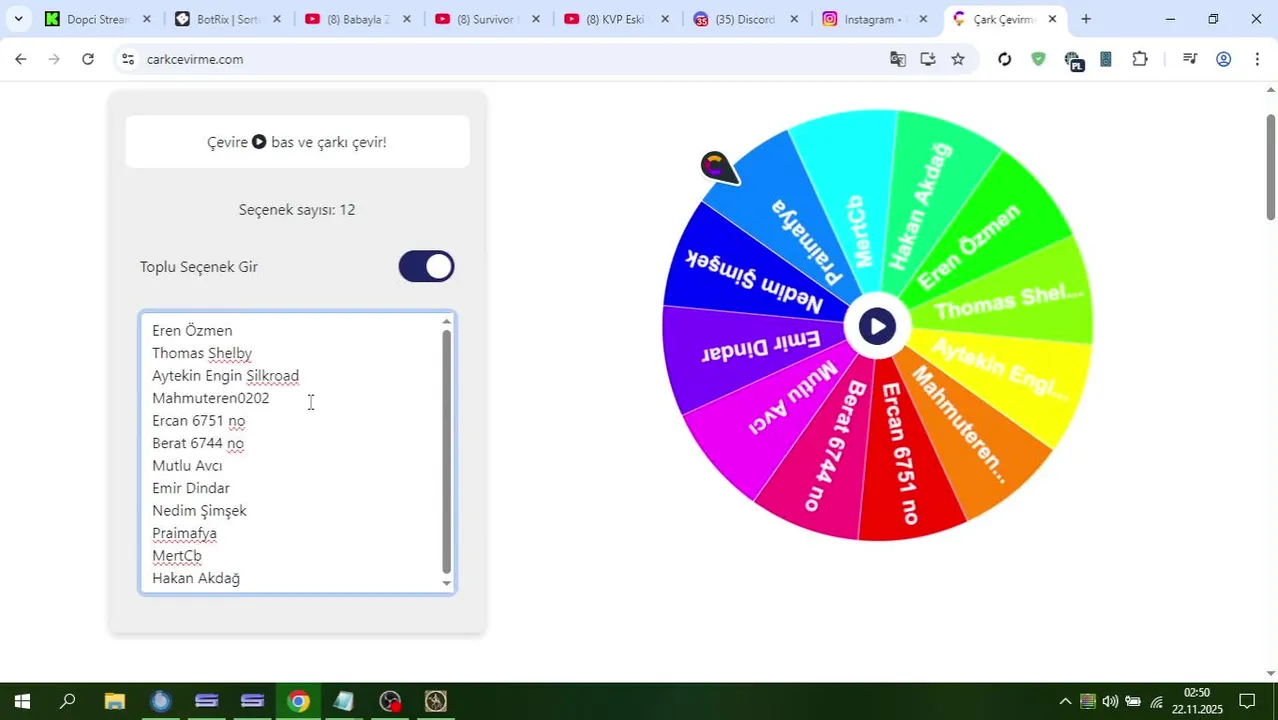Toggle the Toplu Seçenek Gir switch
The height and width of the screenshot is (720, 1278).
pos(426,267)
